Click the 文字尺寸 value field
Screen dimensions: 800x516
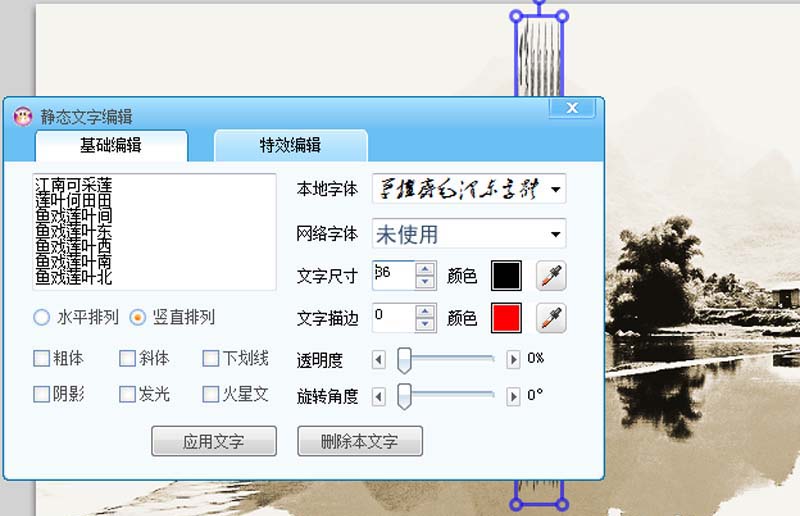(x=394, y=276)
